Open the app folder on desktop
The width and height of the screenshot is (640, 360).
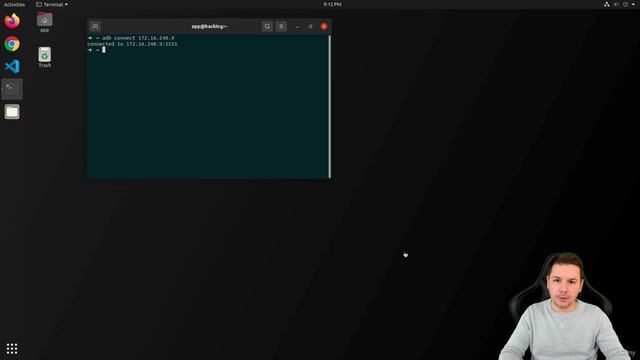coord(44,22)
